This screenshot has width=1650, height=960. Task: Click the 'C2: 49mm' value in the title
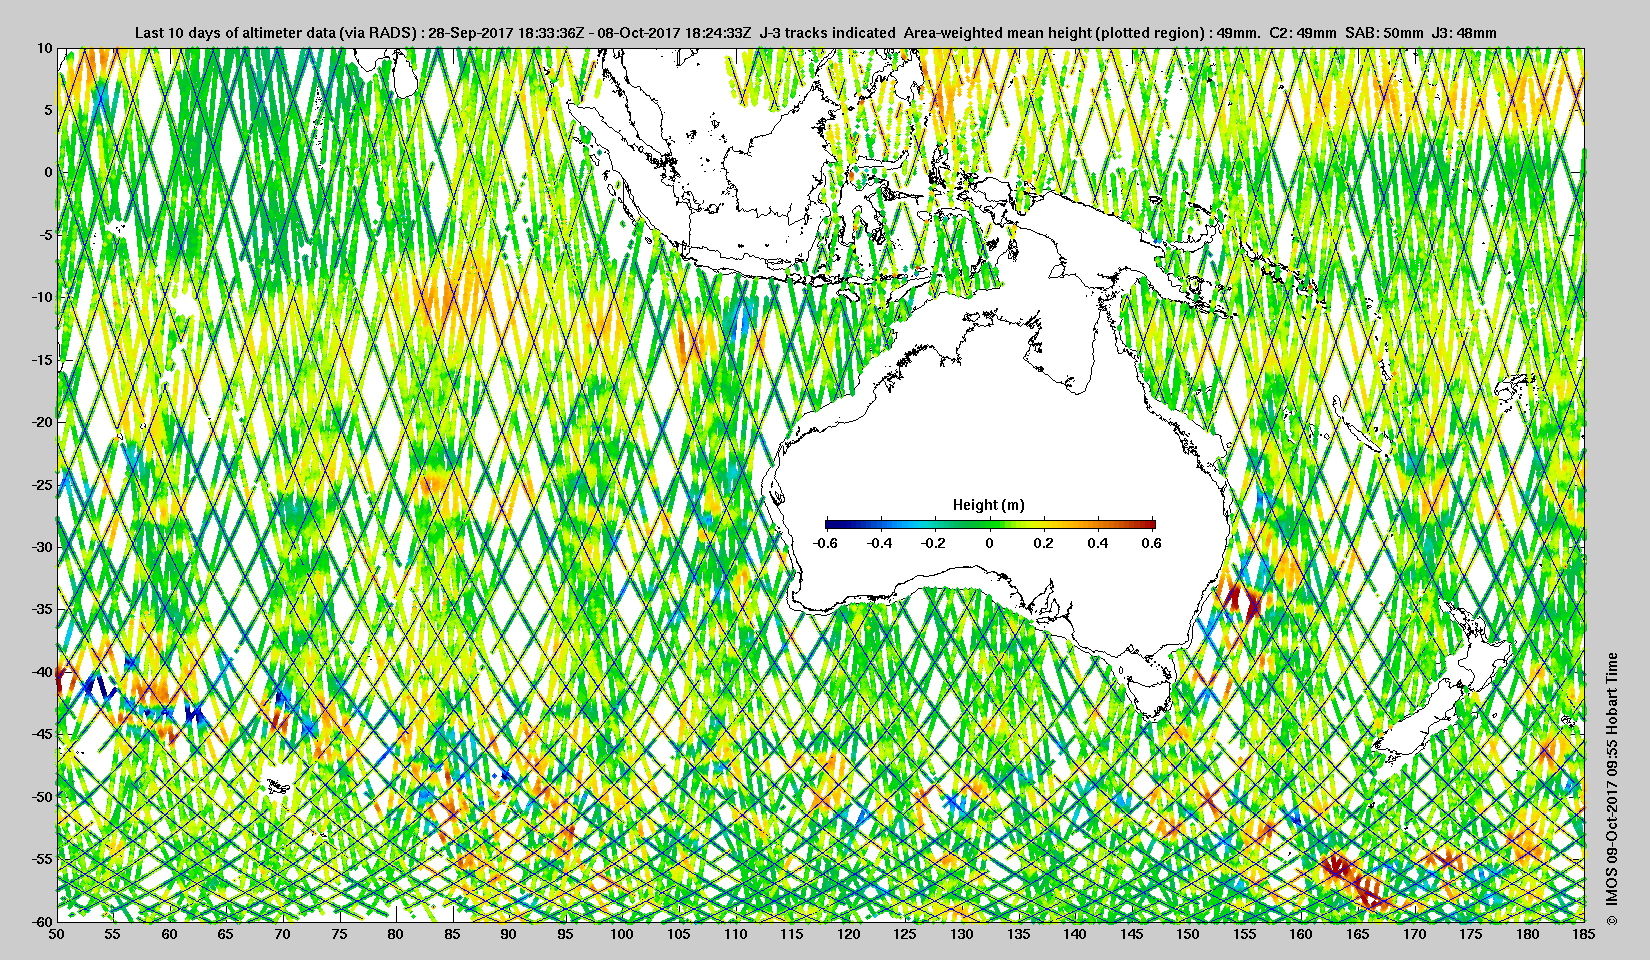pyautogui.click(x=1302, y=33)
